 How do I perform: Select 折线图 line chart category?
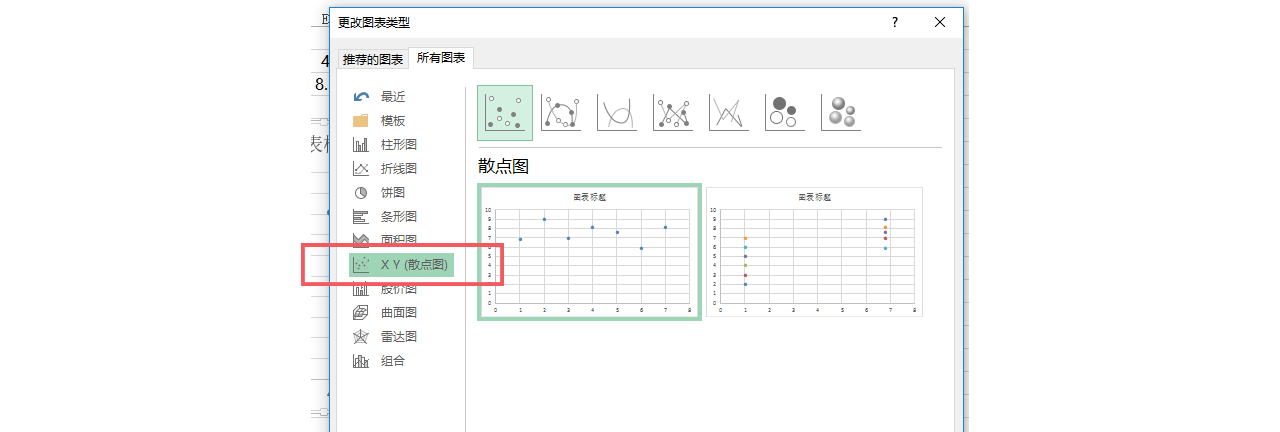pos(398,169)
